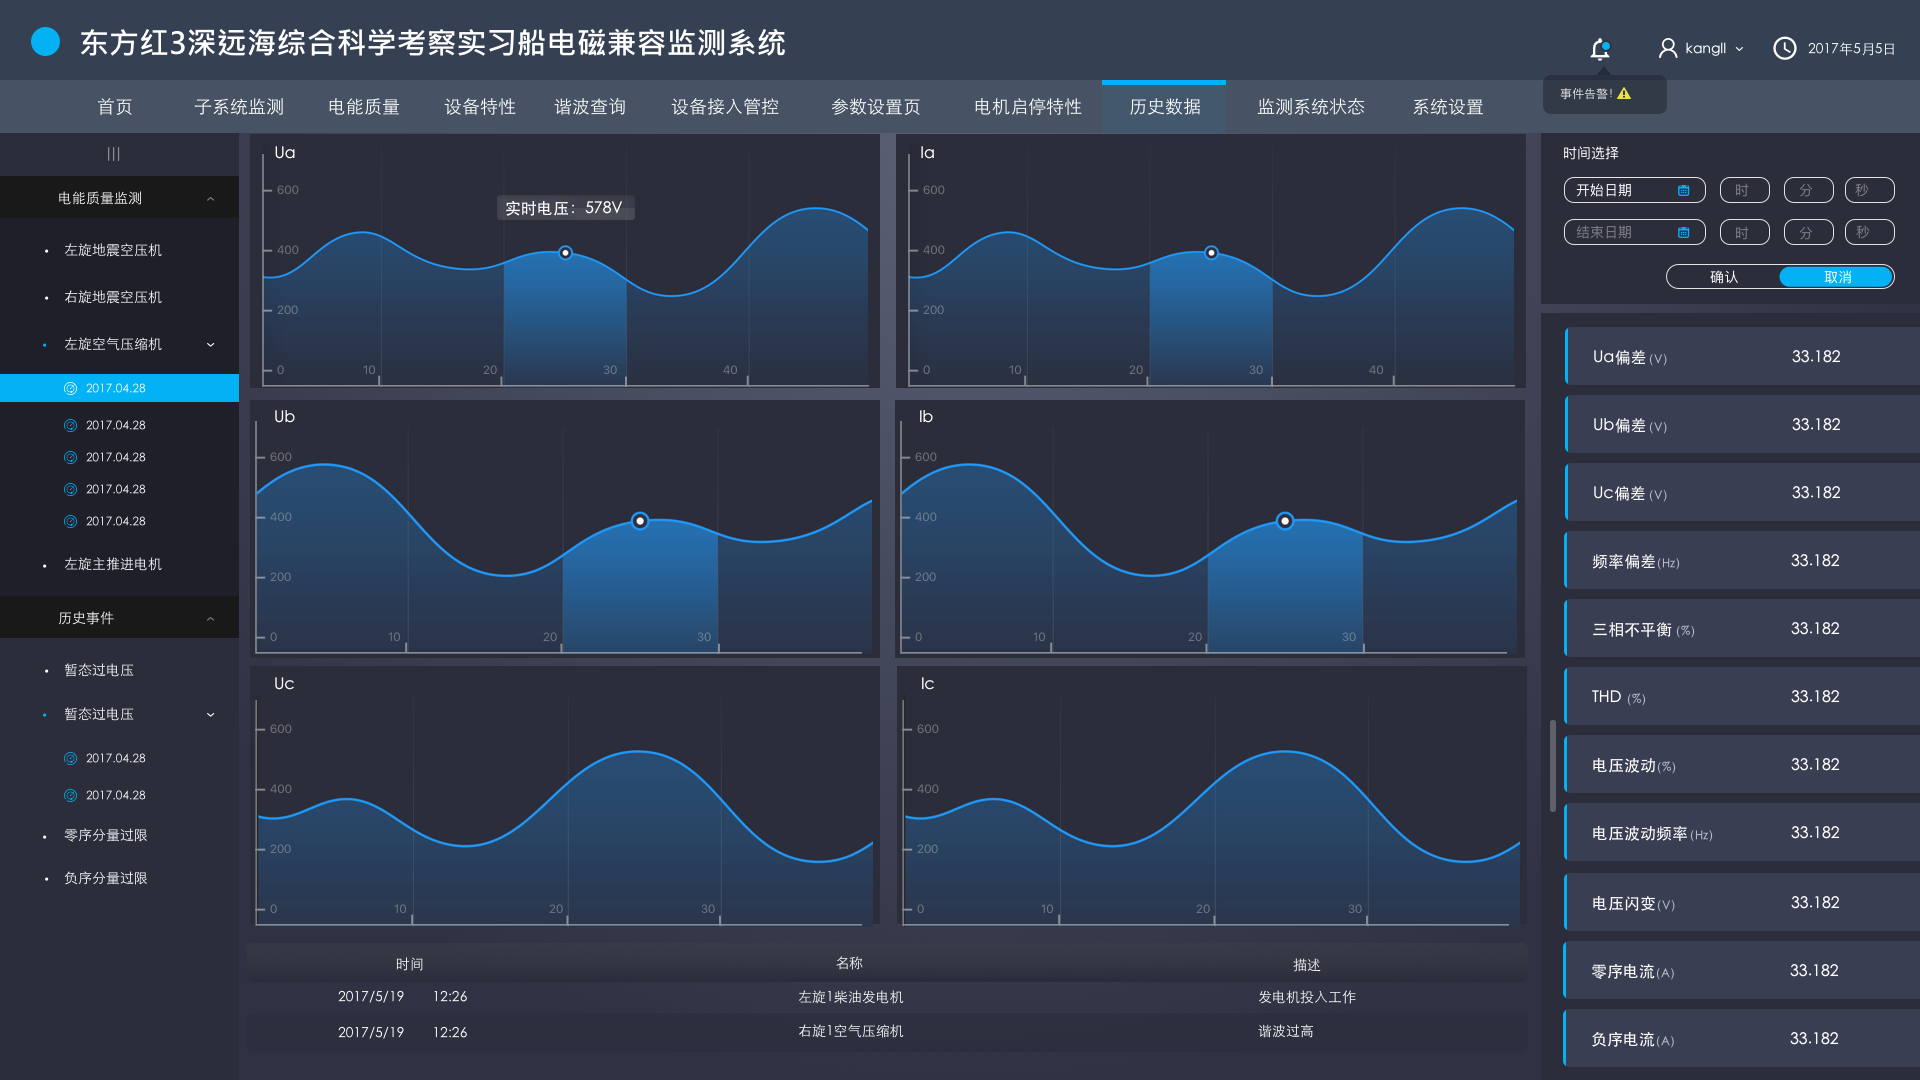The height and width of the screenshot is (1080, 1920).
Task: Open calendar icon in start date field
Action: click(x=1684, y=190)
